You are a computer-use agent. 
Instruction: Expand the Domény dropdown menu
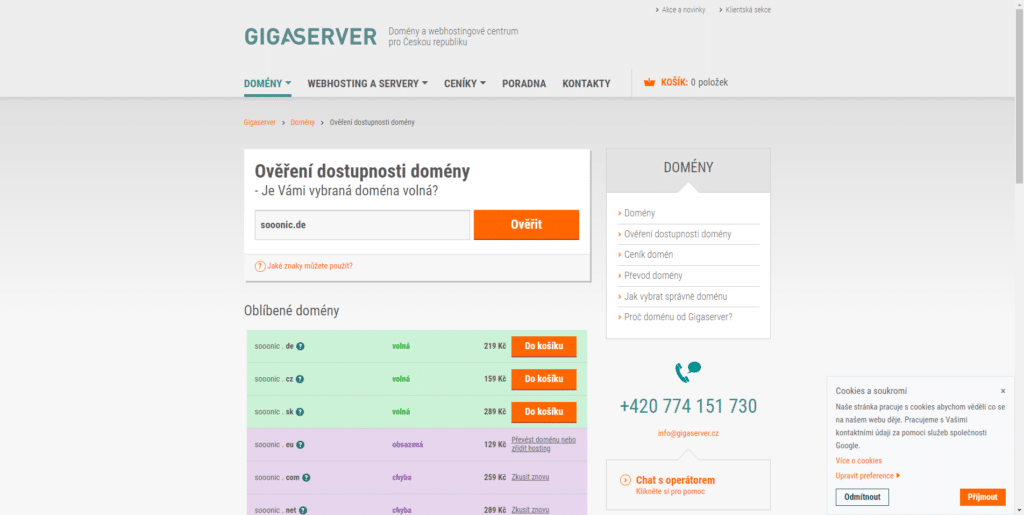coord(267,83)
